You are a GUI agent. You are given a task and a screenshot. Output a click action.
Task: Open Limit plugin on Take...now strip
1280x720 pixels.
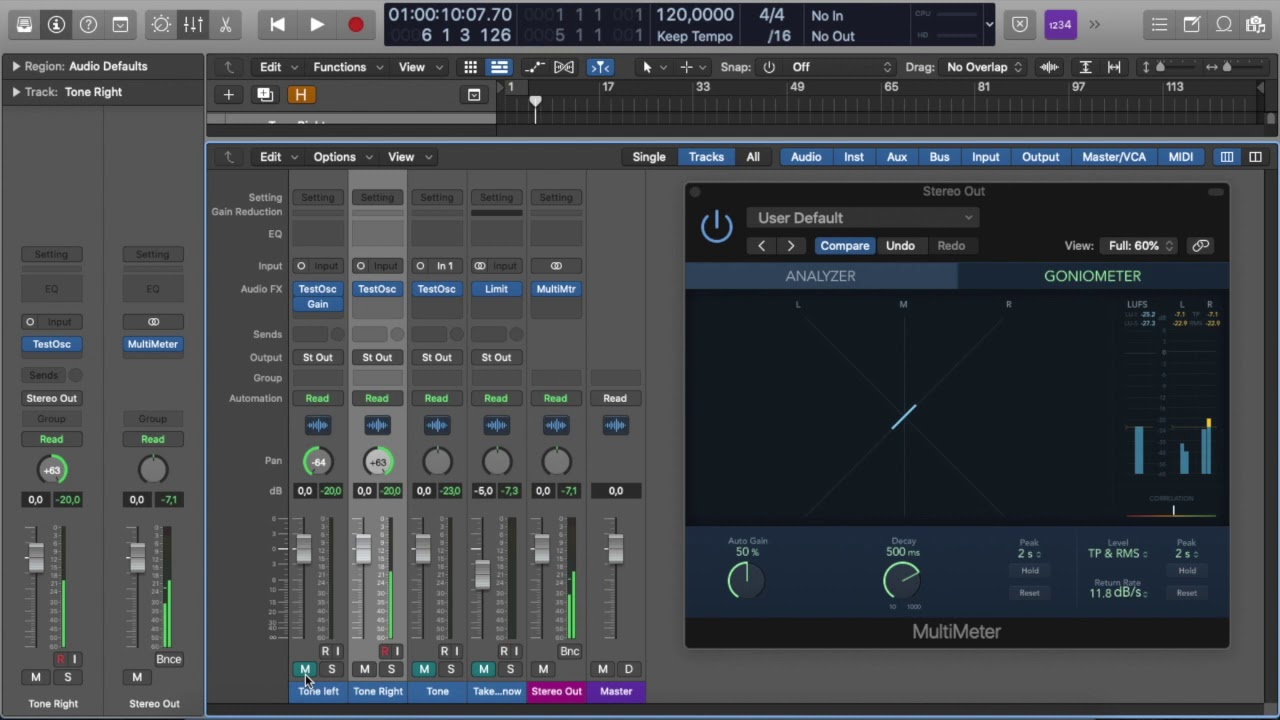pyautogui.click(x=496, y=289)
